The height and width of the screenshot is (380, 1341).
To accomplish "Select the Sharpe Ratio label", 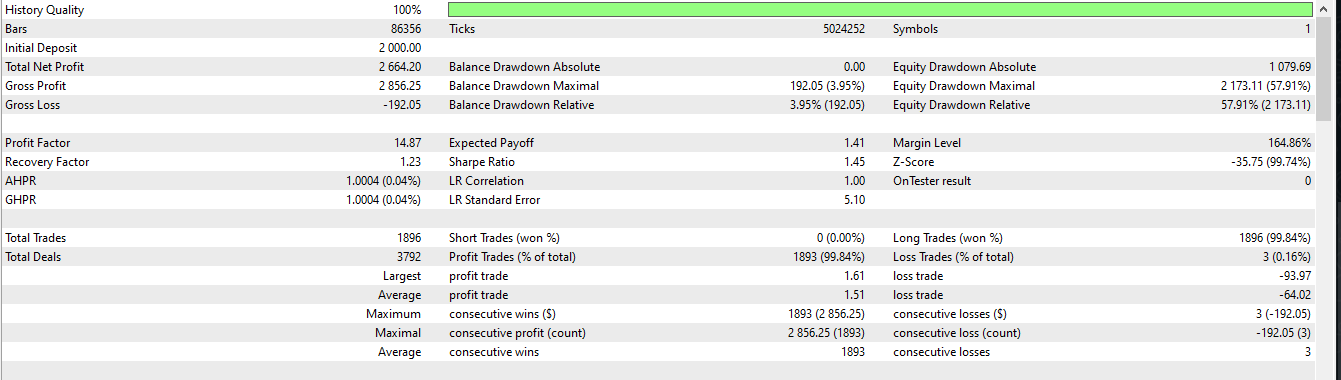I will (x=479, y=162).
